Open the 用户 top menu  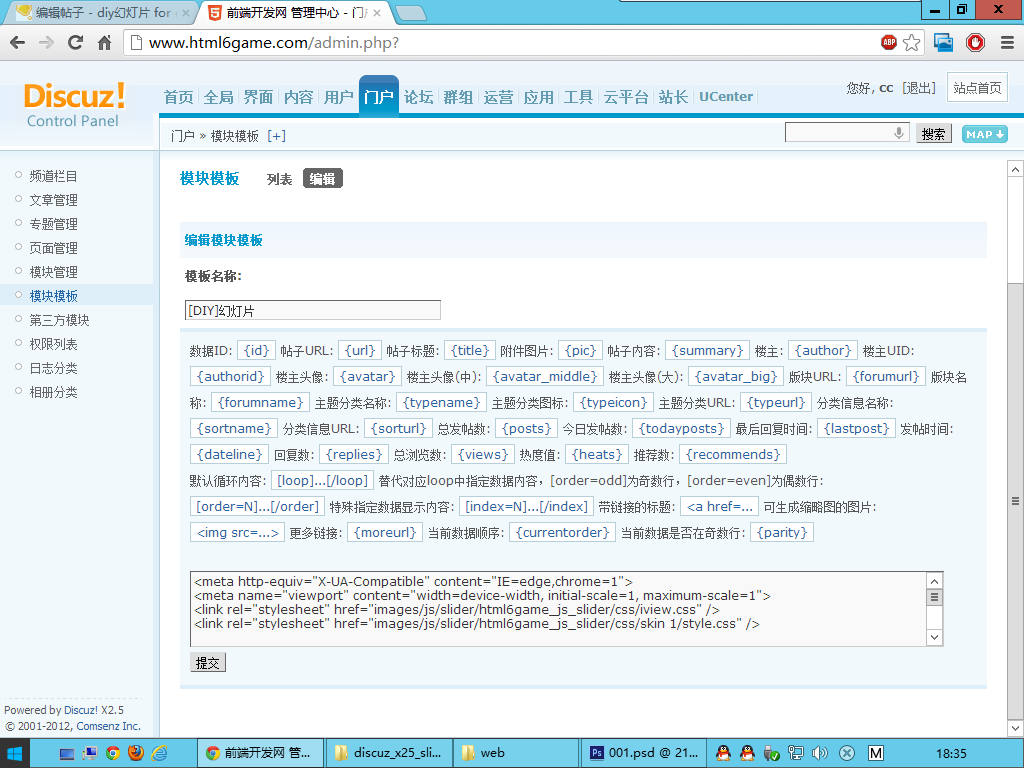pyautogui.click(x=338, y=97)
